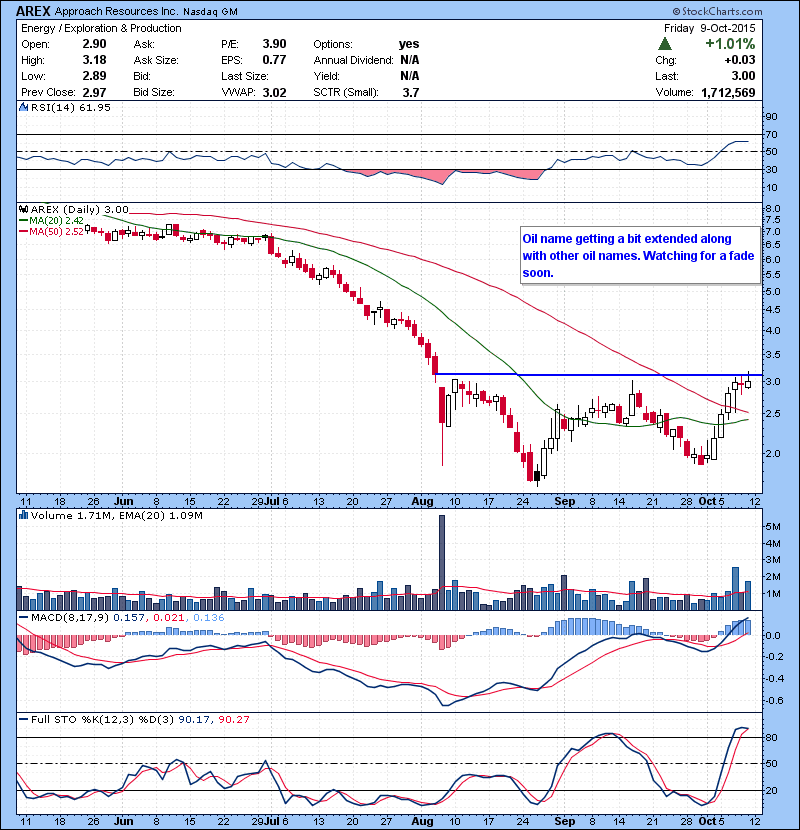This screenshot has height=830, width=800.
Task: Click the Annual Dividend N/A value
Action: tap(410, 60)
